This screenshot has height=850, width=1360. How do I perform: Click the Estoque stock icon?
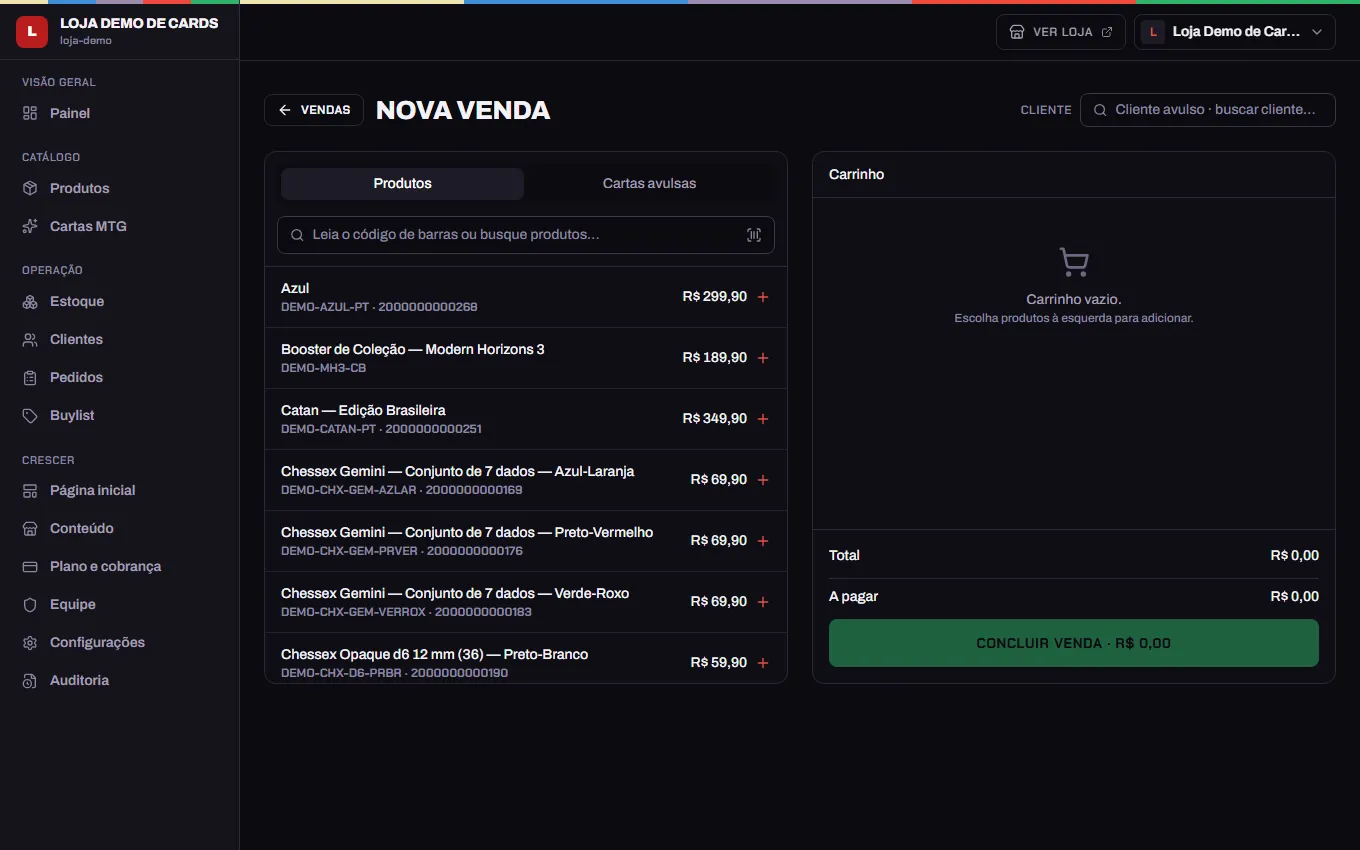[x=30, y=301]
